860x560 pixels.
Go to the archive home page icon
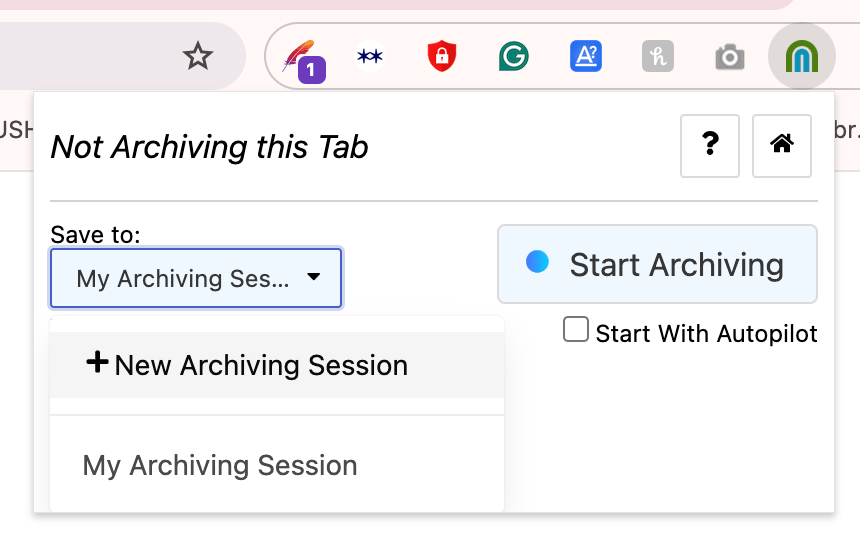click(782, 146)
